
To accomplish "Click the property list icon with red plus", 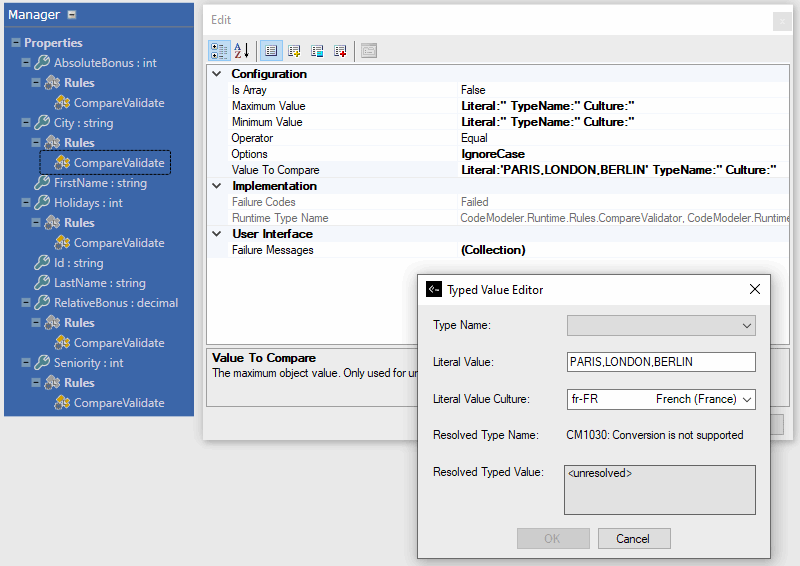I will pos(340,51).
